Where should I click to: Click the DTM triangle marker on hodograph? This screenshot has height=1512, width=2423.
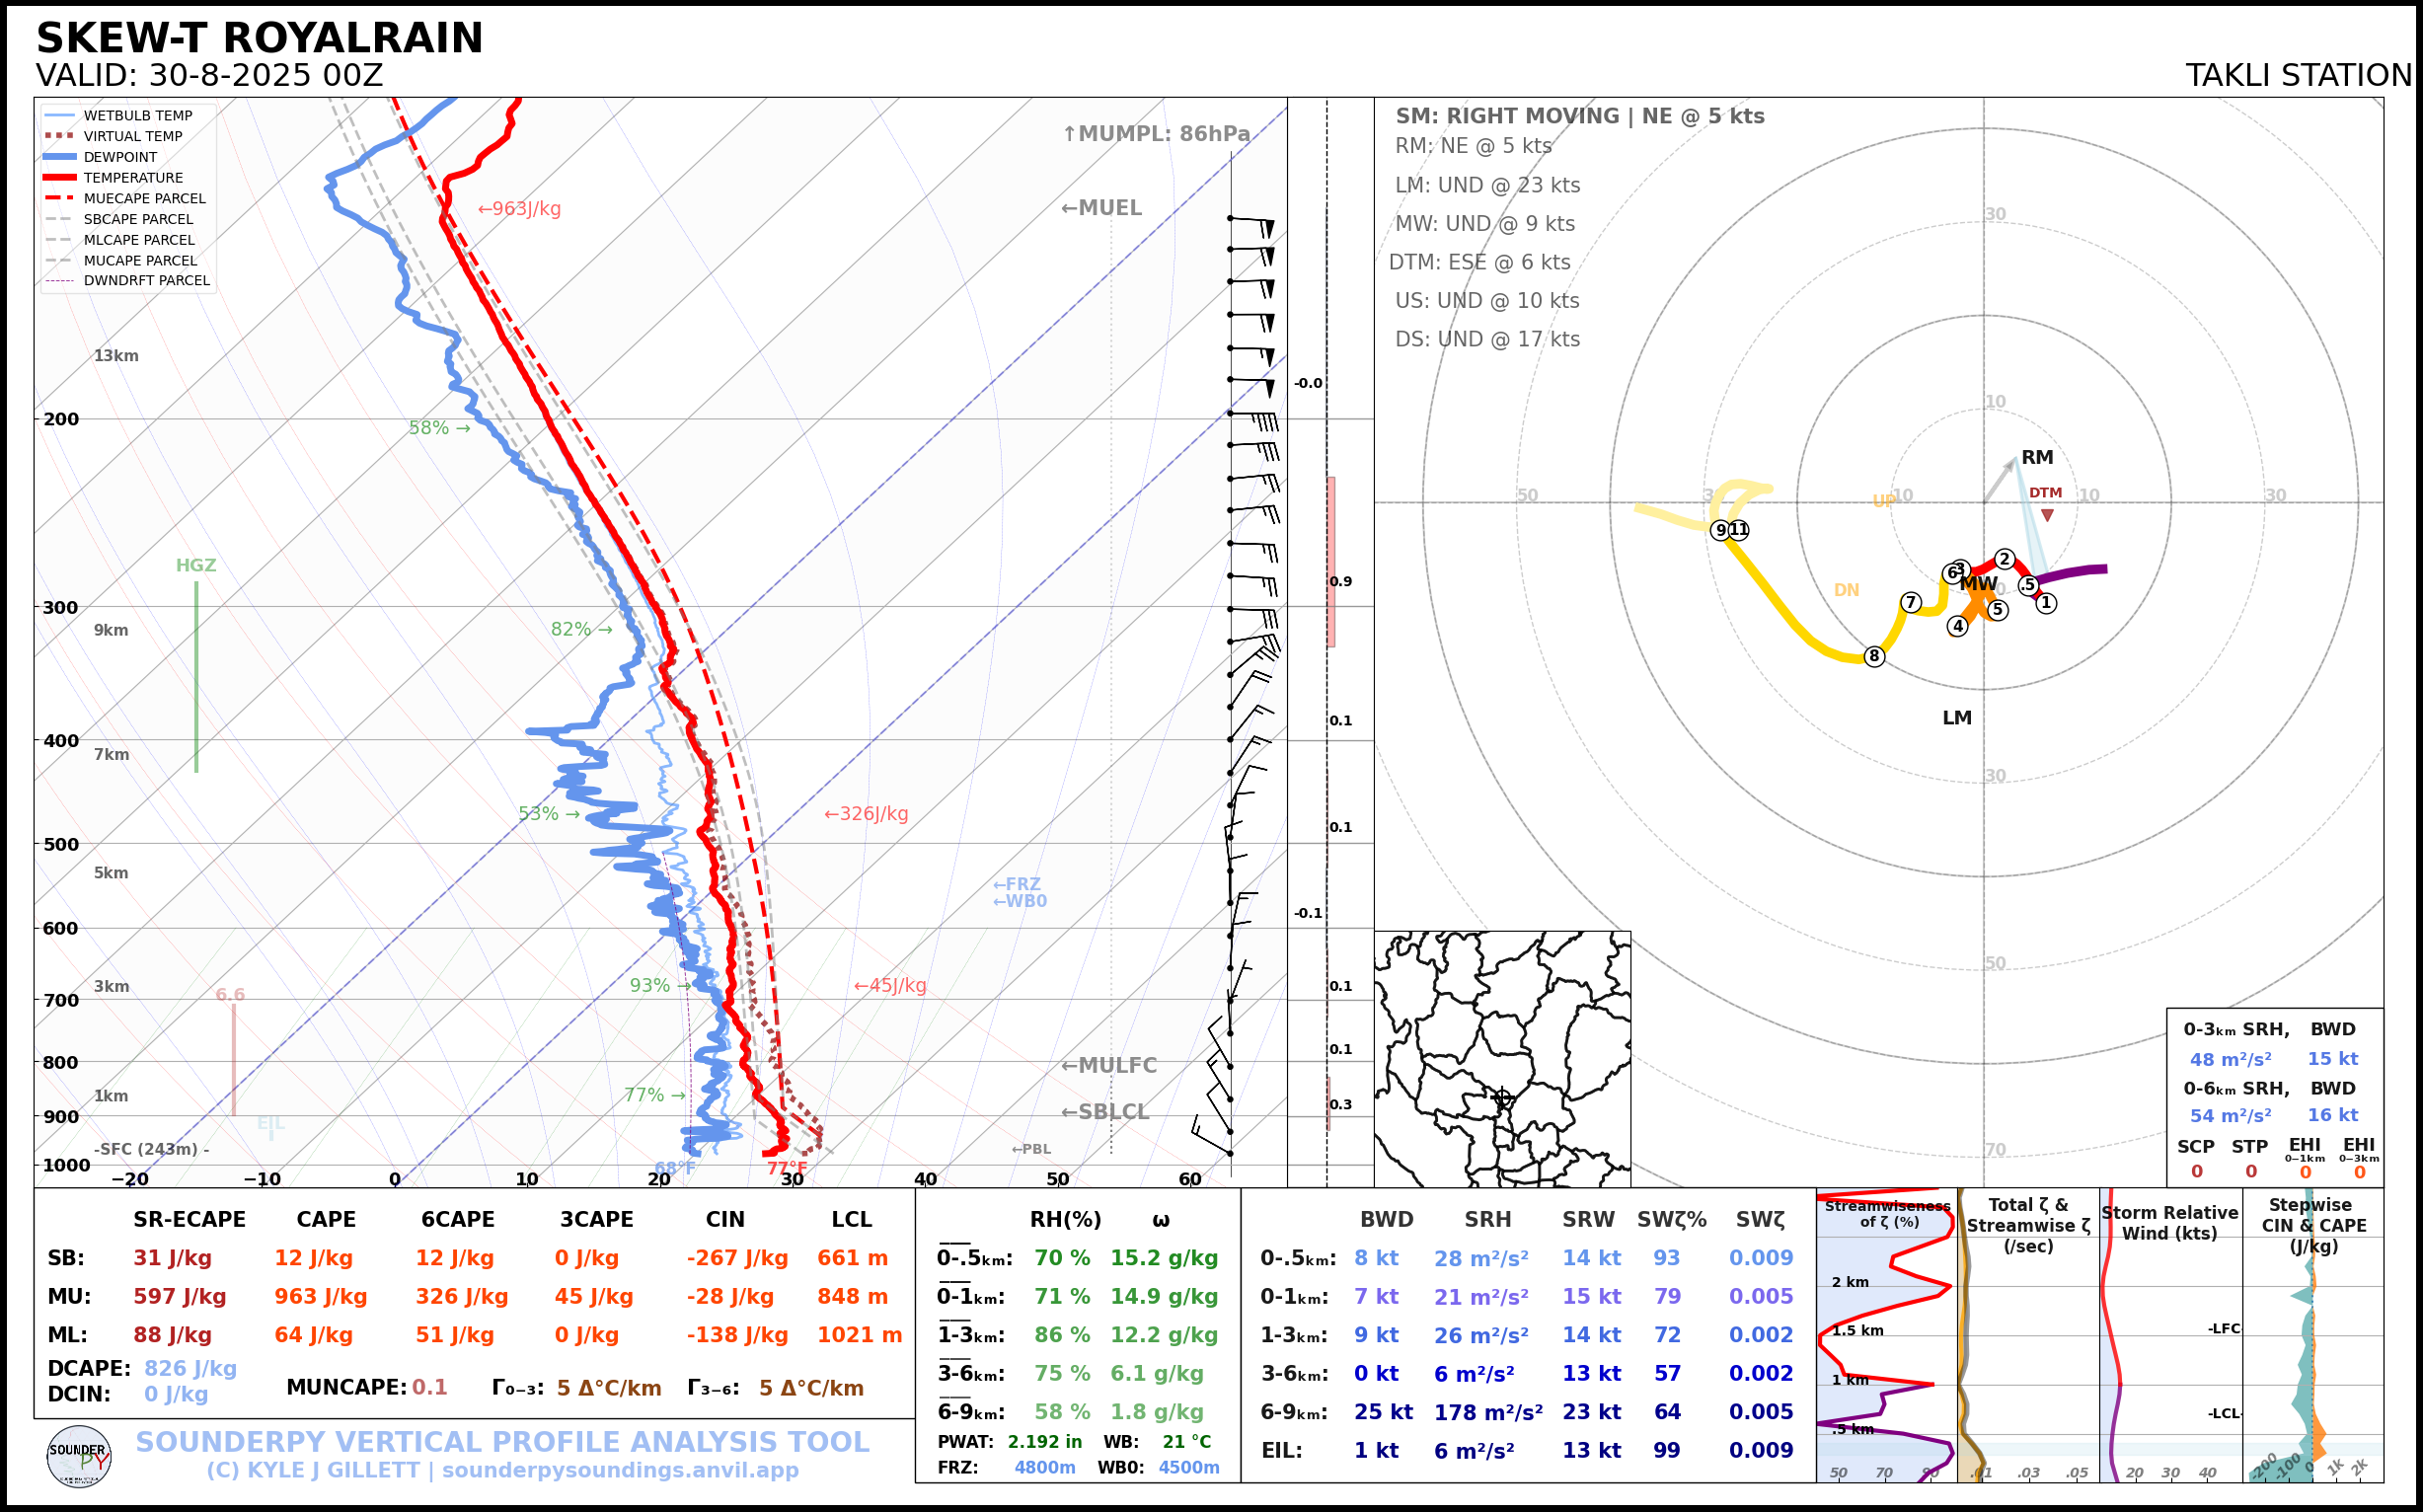2047,515
